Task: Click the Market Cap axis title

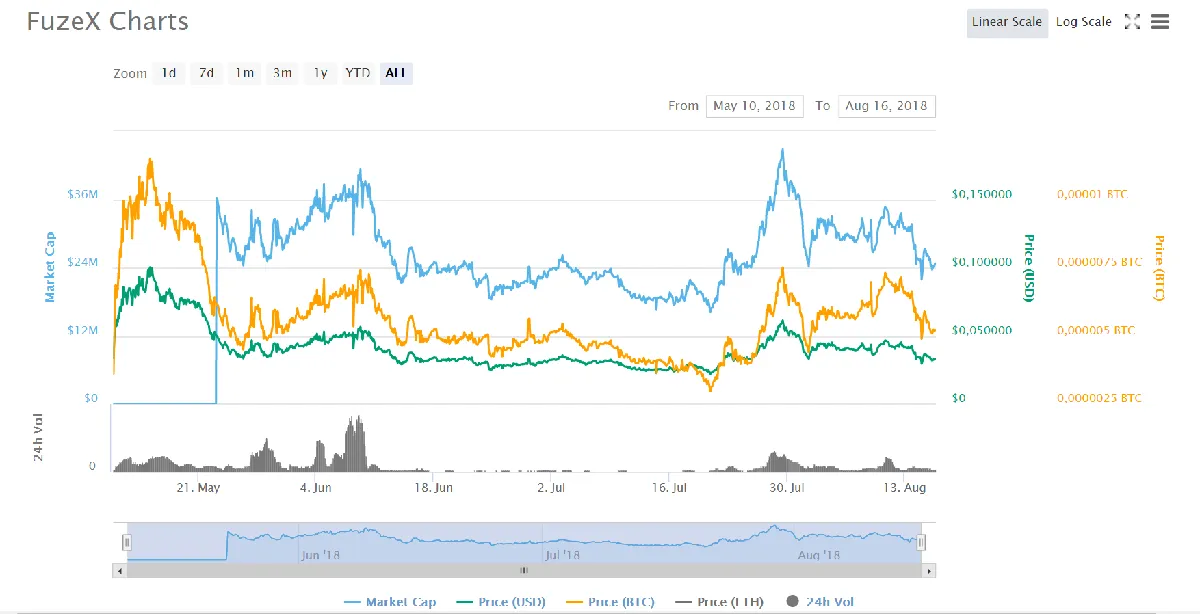Action: 50,266
